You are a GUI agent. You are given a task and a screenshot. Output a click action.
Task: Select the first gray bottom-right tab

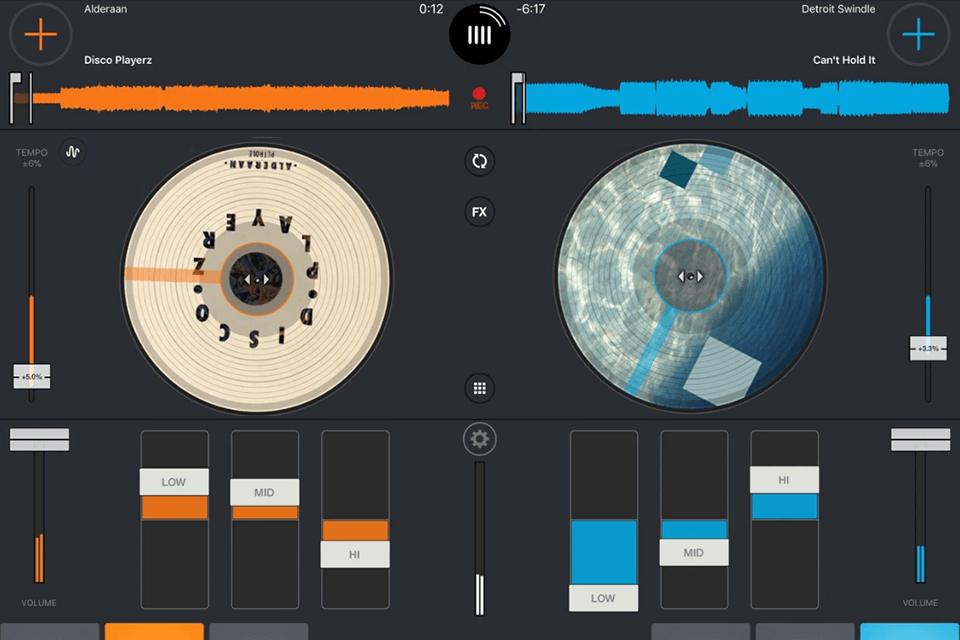click(700, 631)
